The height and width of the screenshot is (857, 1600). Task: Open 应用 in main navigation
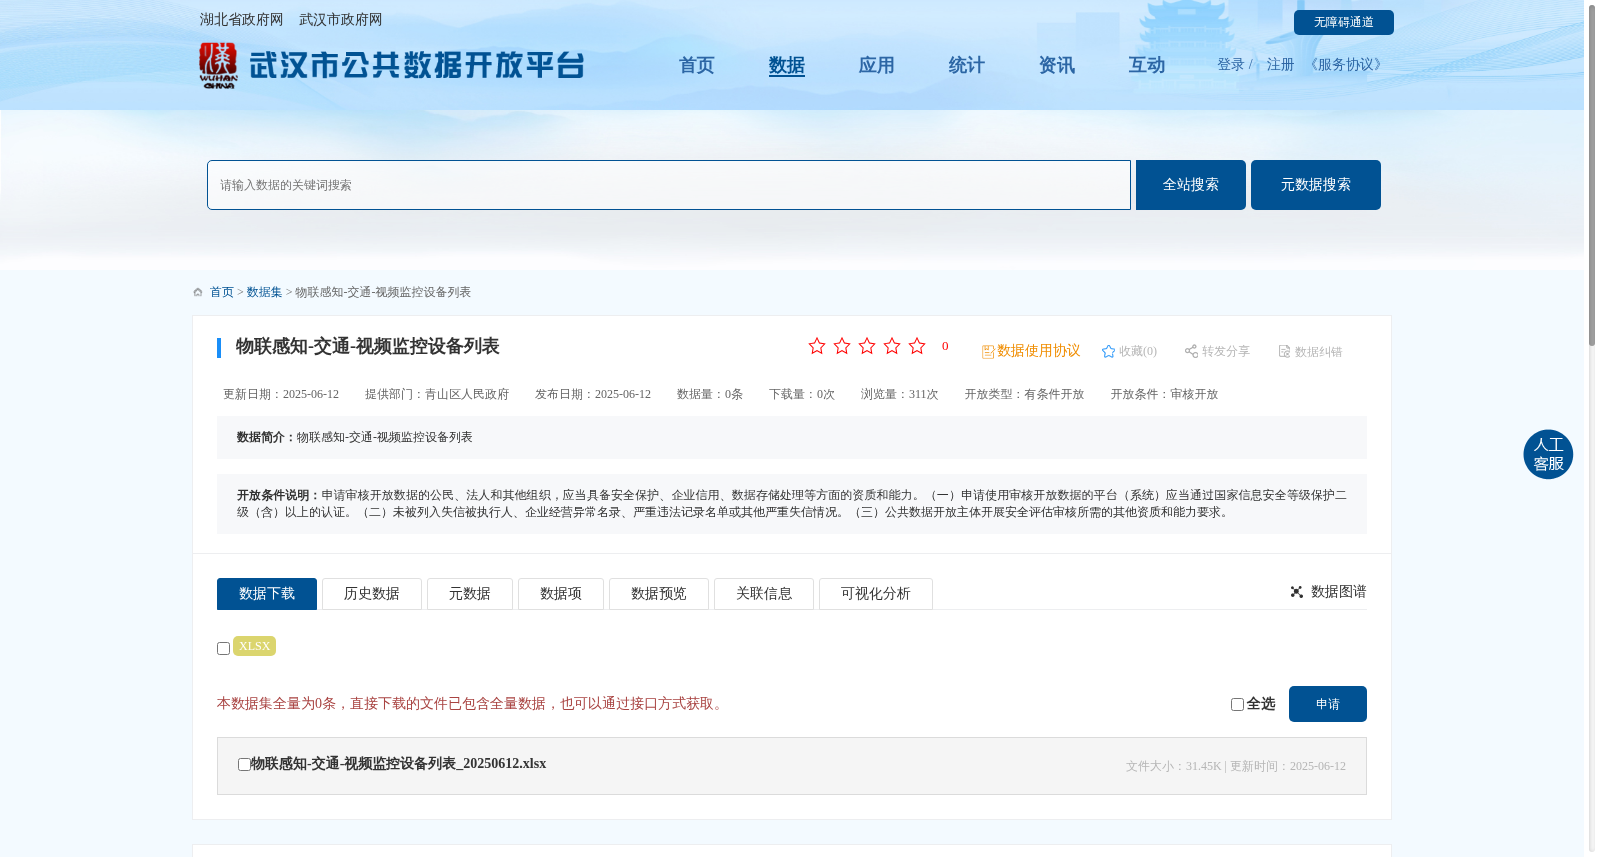point(877,65)
